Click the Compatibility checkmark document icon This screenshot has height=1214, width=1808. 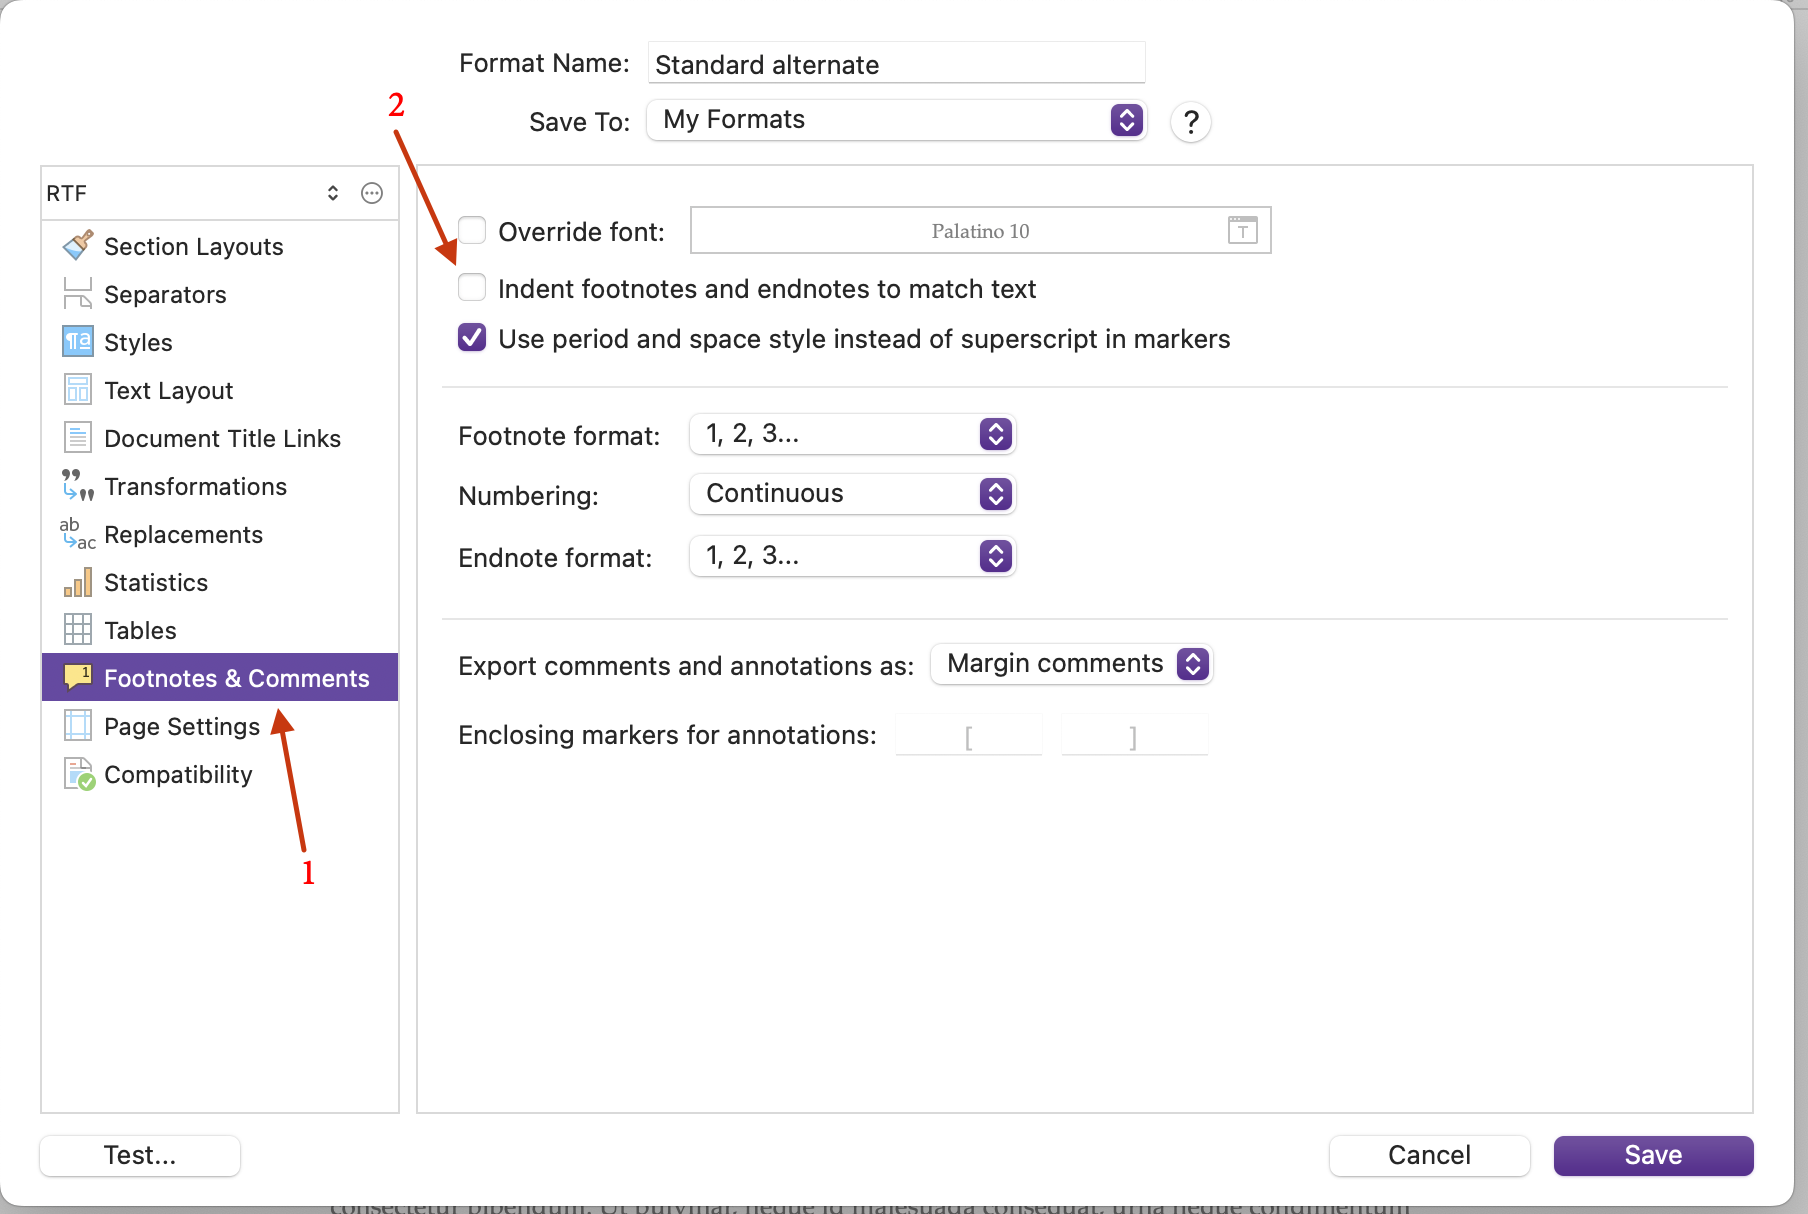click(x=79, y=773)
